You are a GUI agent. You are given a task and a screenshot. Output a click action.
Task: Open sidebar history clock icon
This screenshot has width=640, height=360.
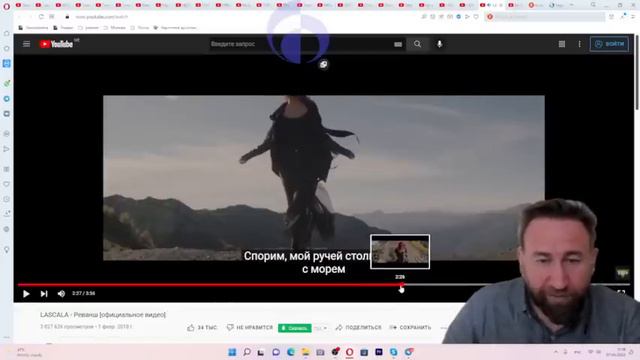[x=7, y=199]
